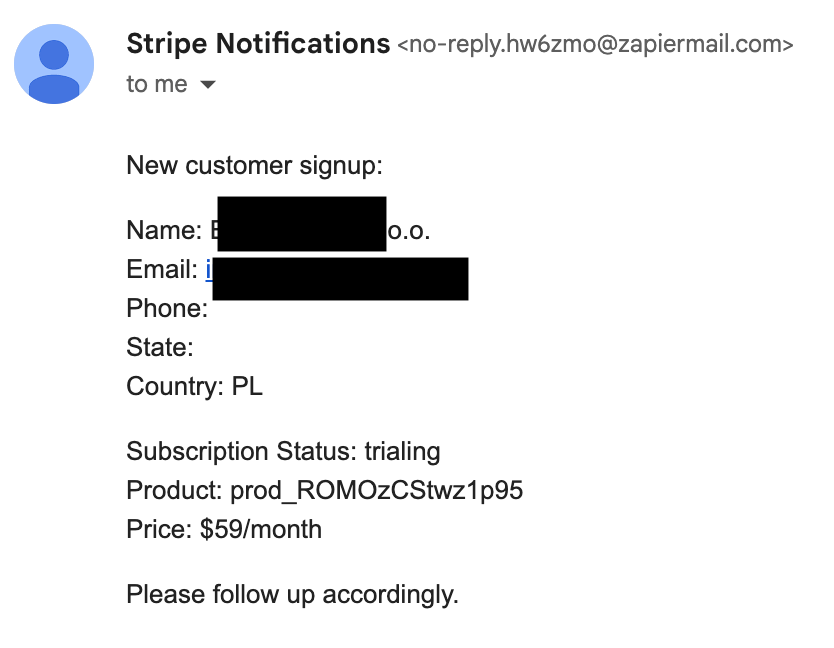Select the no-reply zapiermail.com sender address
834x648 pixels.
point(595,44)
